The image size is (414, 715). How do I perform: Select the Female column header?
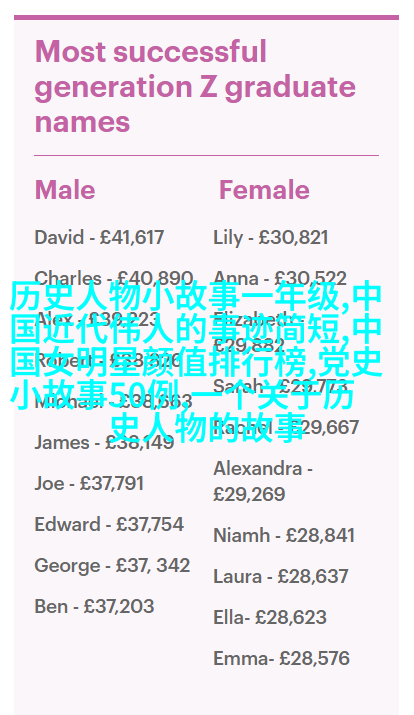264,190
